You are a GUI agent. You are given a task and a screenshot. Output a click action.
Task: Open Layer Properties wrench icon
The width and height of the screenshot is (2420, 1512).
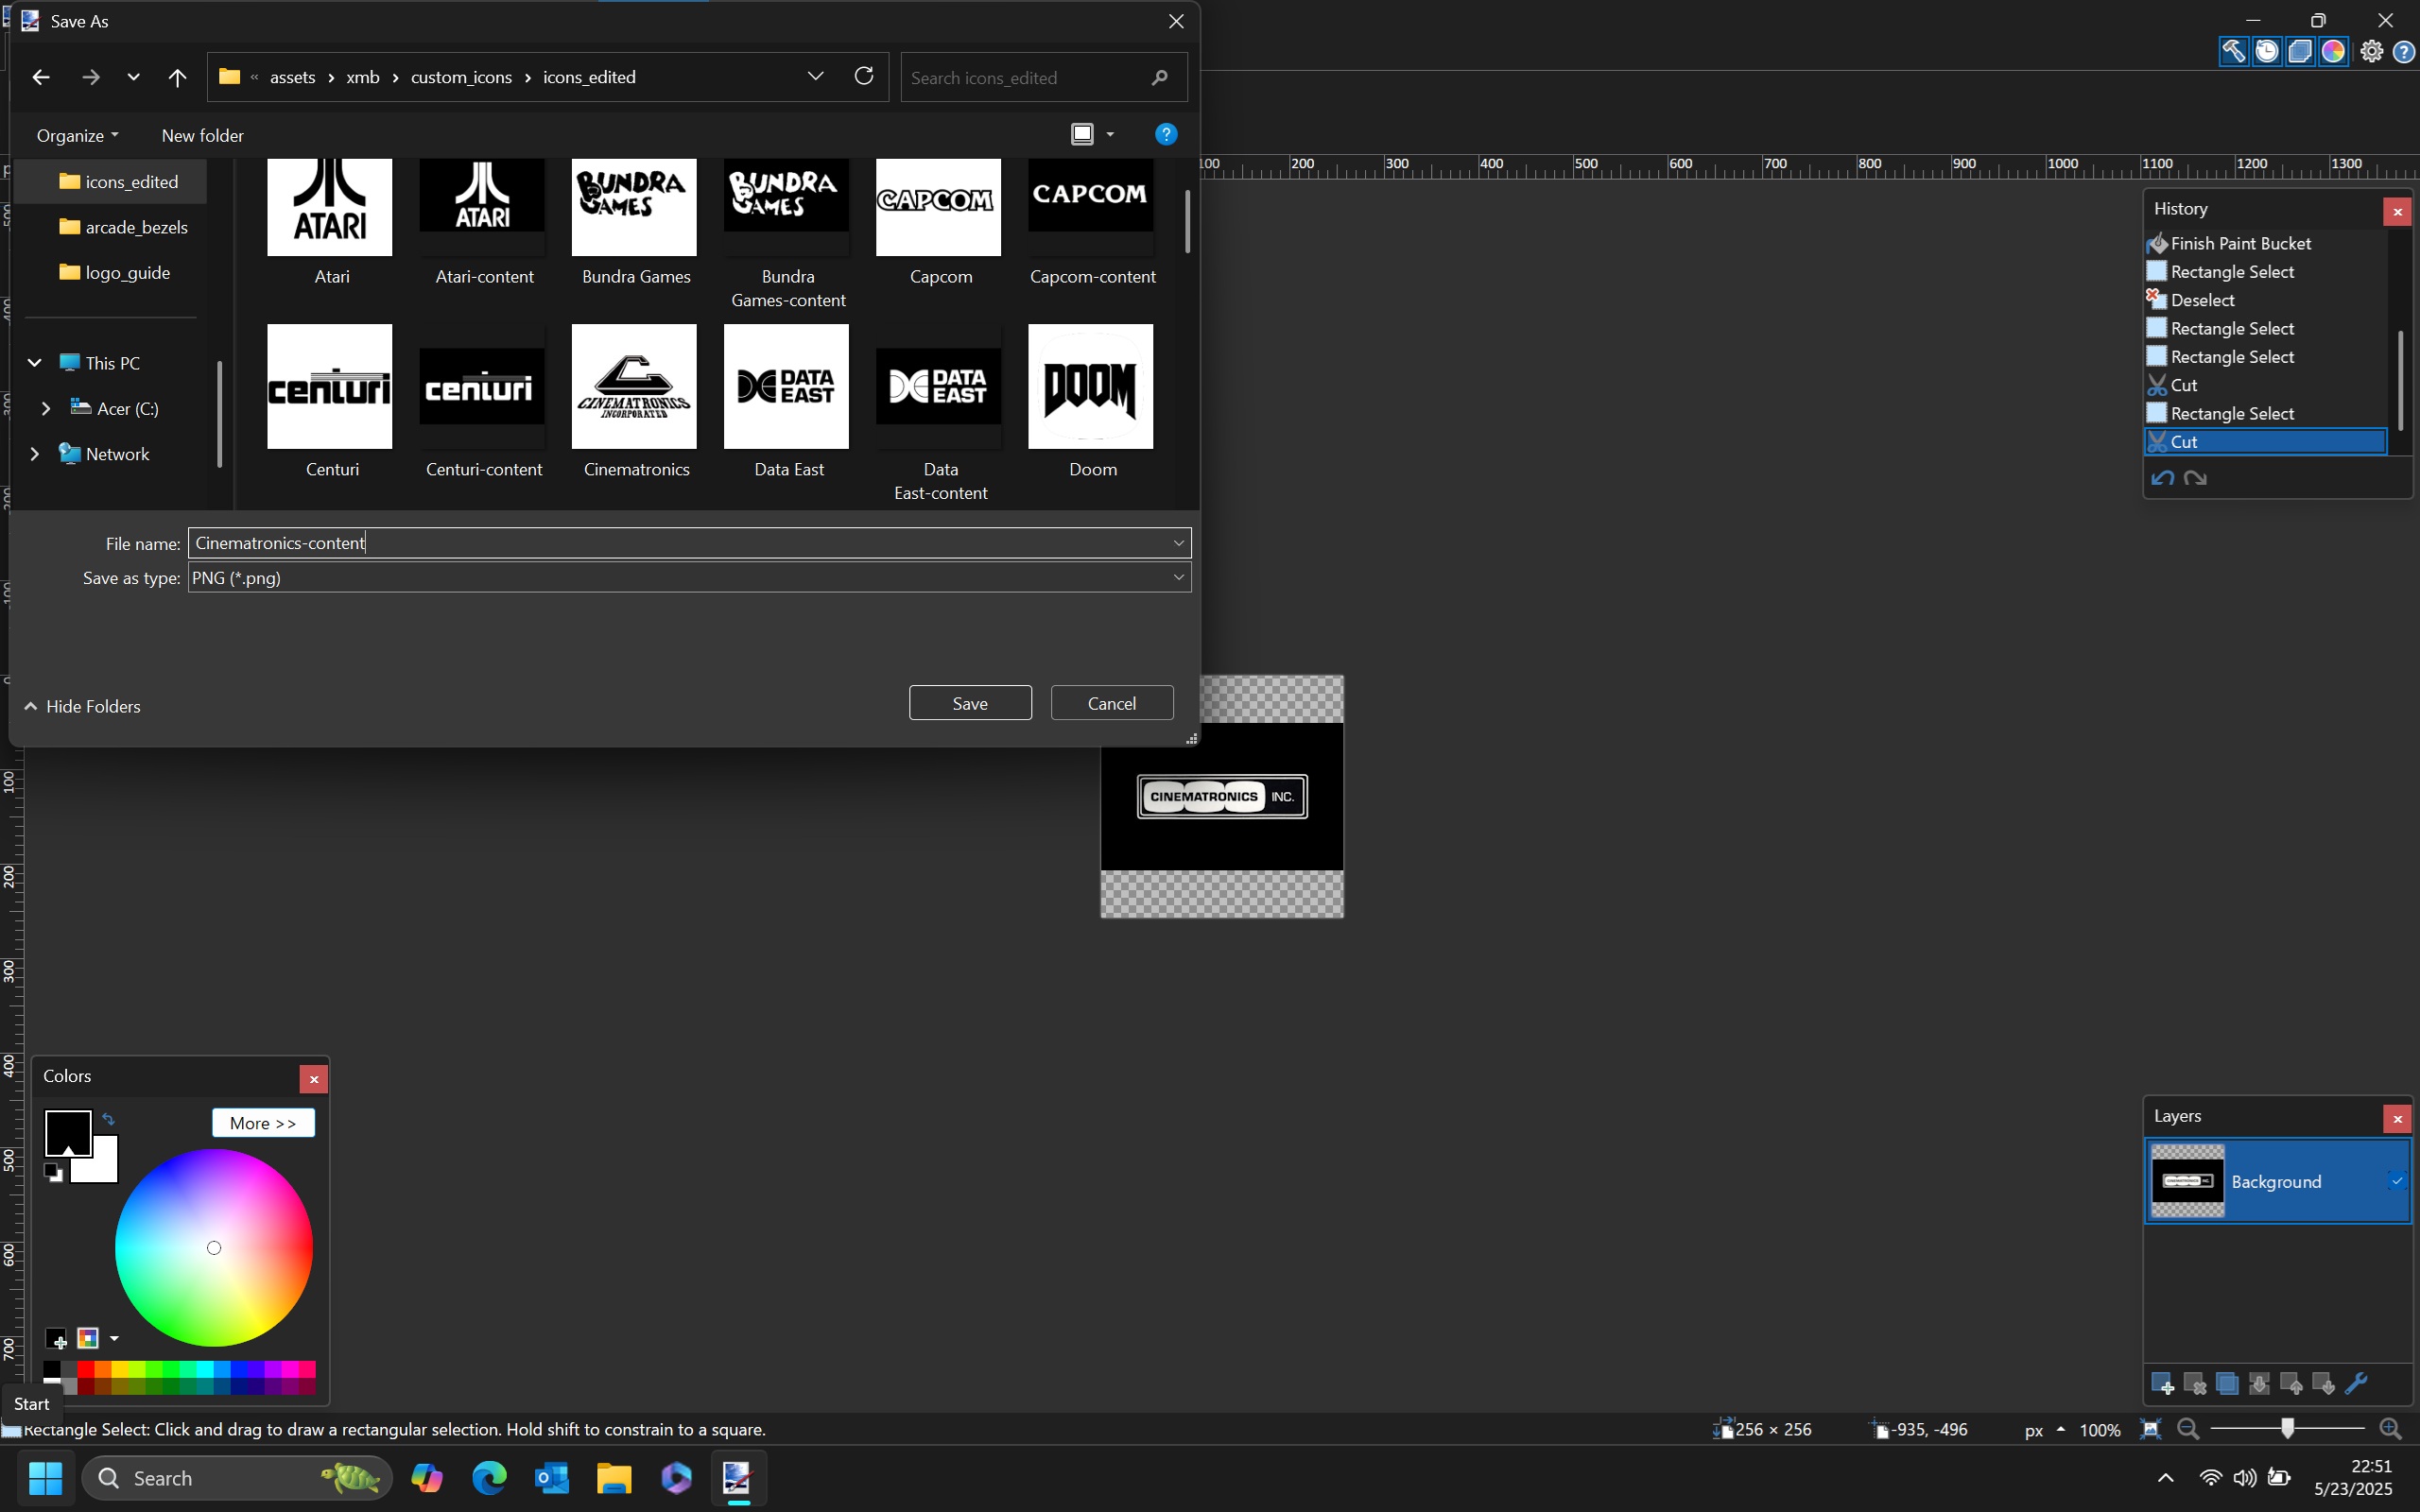coord(2355,1384)
